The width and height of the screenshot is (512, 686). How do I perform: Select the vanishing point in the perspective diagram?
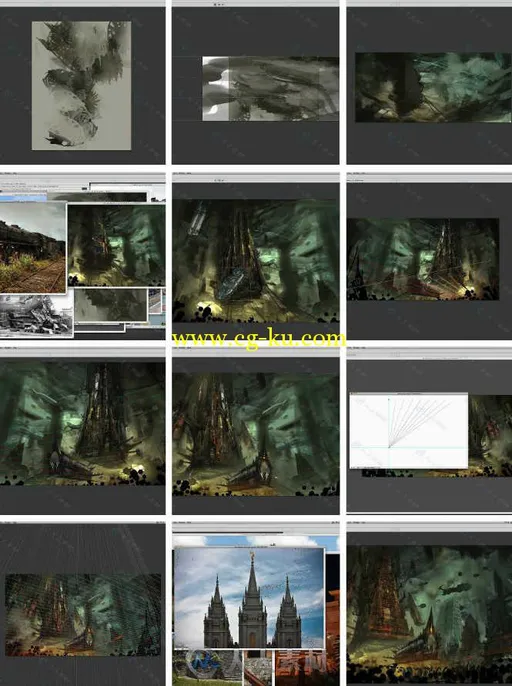[x=389, y=447]
